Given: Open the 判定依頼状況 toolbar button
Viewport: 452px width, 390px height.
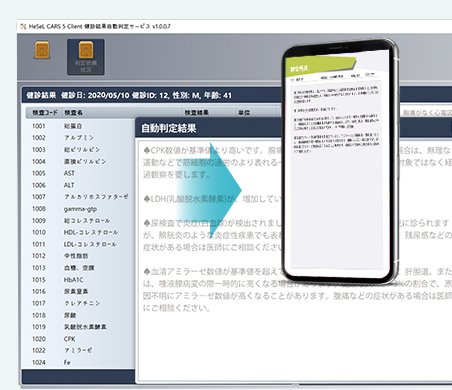Looking at the screenshot, I should 86,57.
